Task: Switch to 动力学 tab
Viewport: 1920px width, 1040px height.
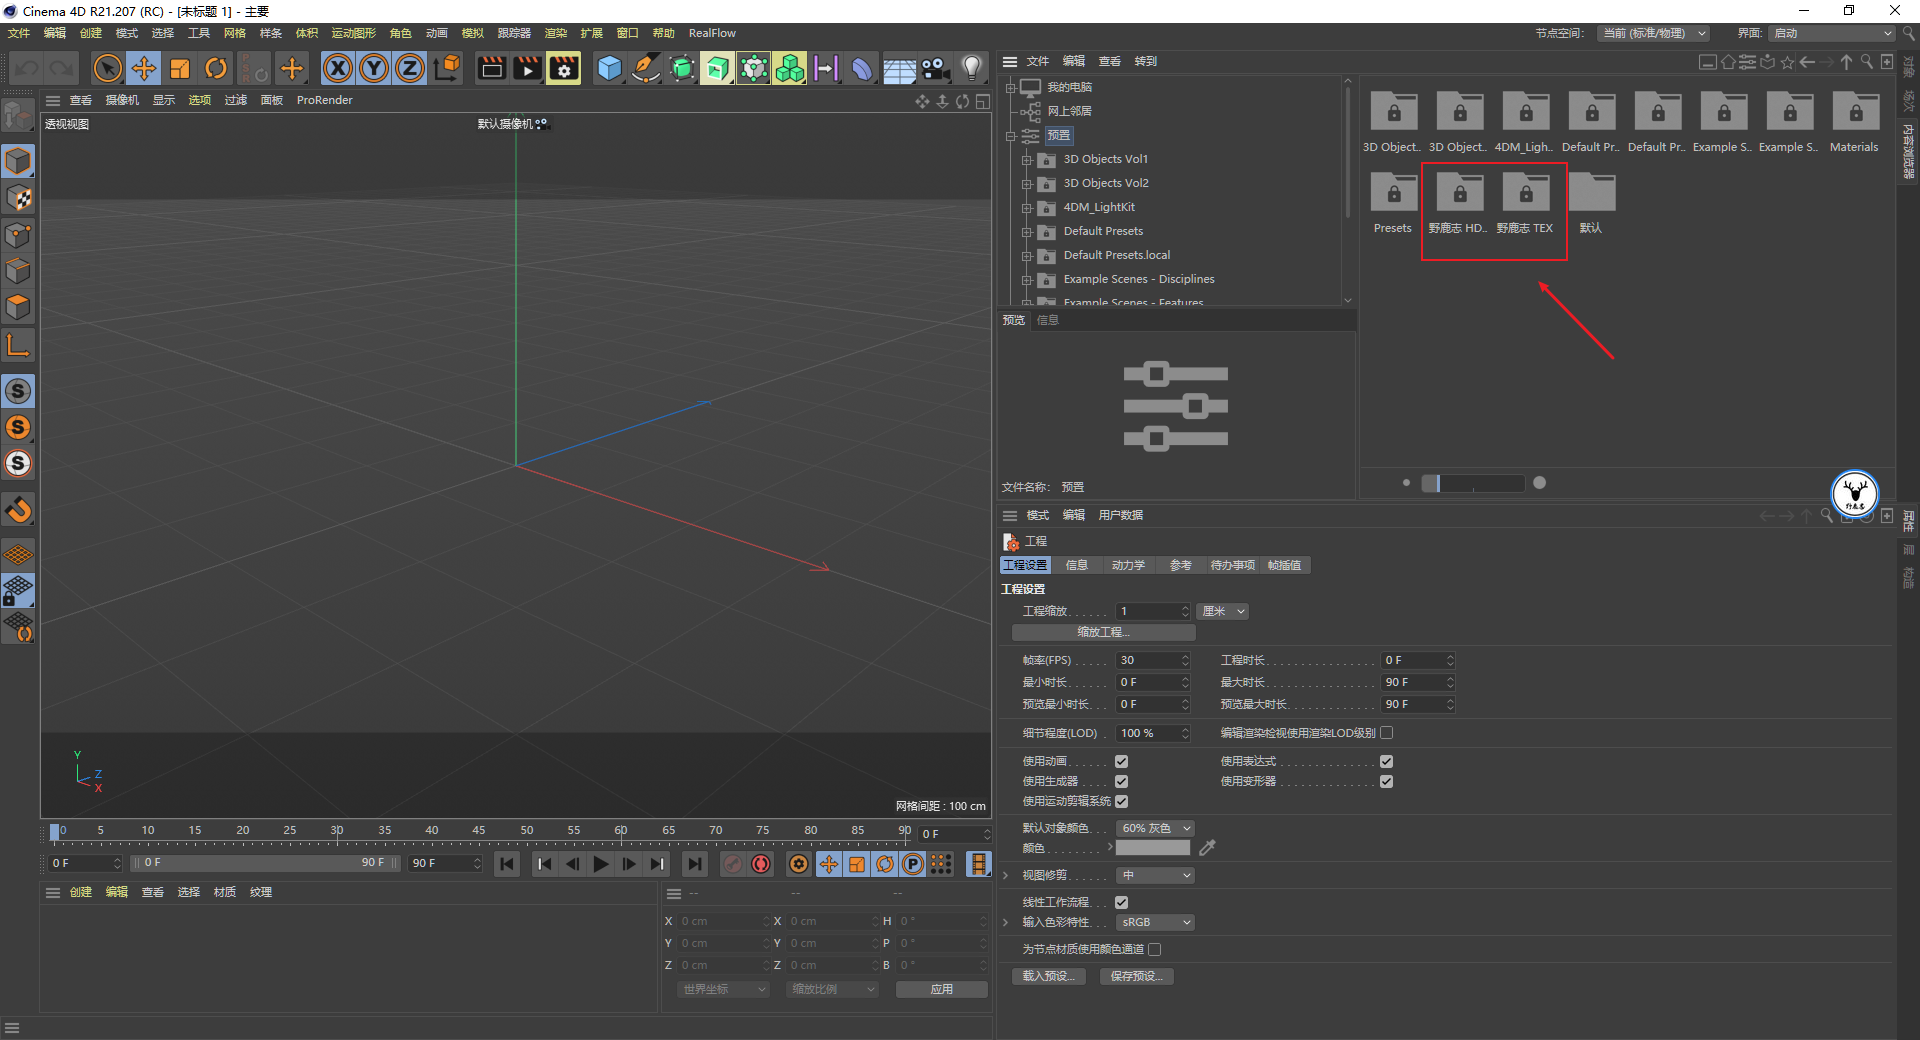Action: pyautogui.click(x=1128, y=566)
